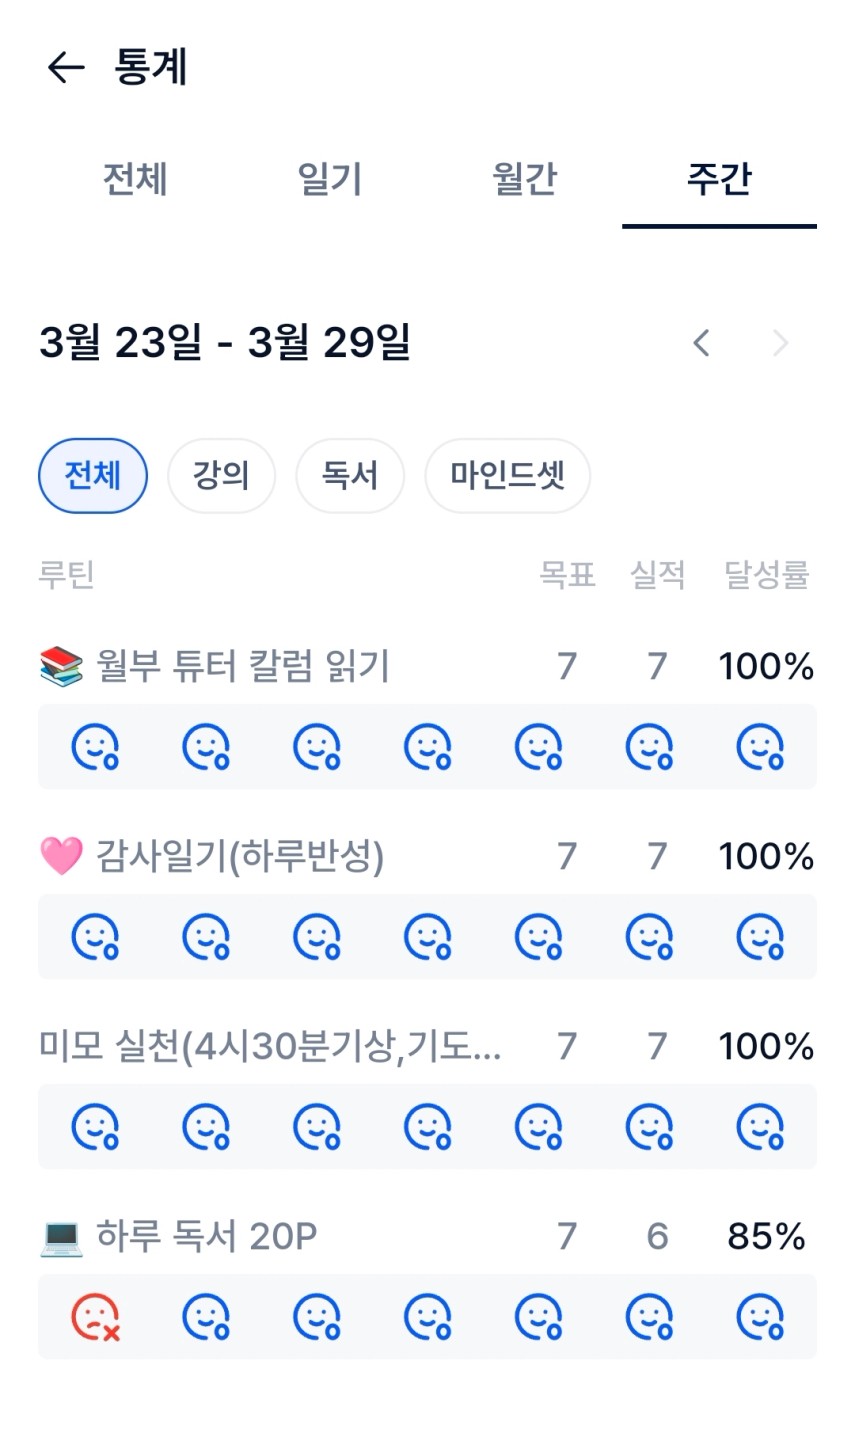Screen dimensions: 855x1456
Task: Select the 전체 filter chip
Action: [x=93, y=475]
